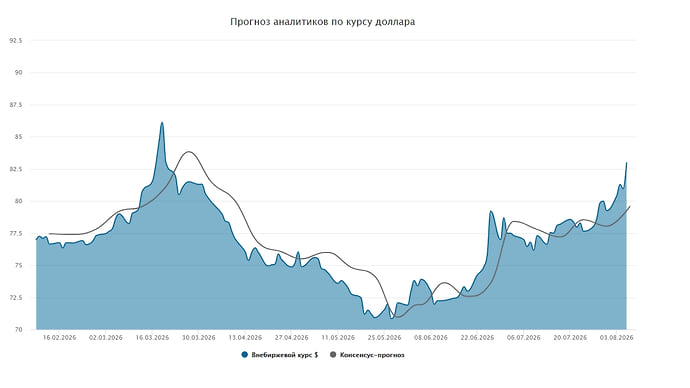Viewport: 690px width, 388px height.
Task: Click the 03.08.2026 date axis label
Action: click(x=617, y=338)
